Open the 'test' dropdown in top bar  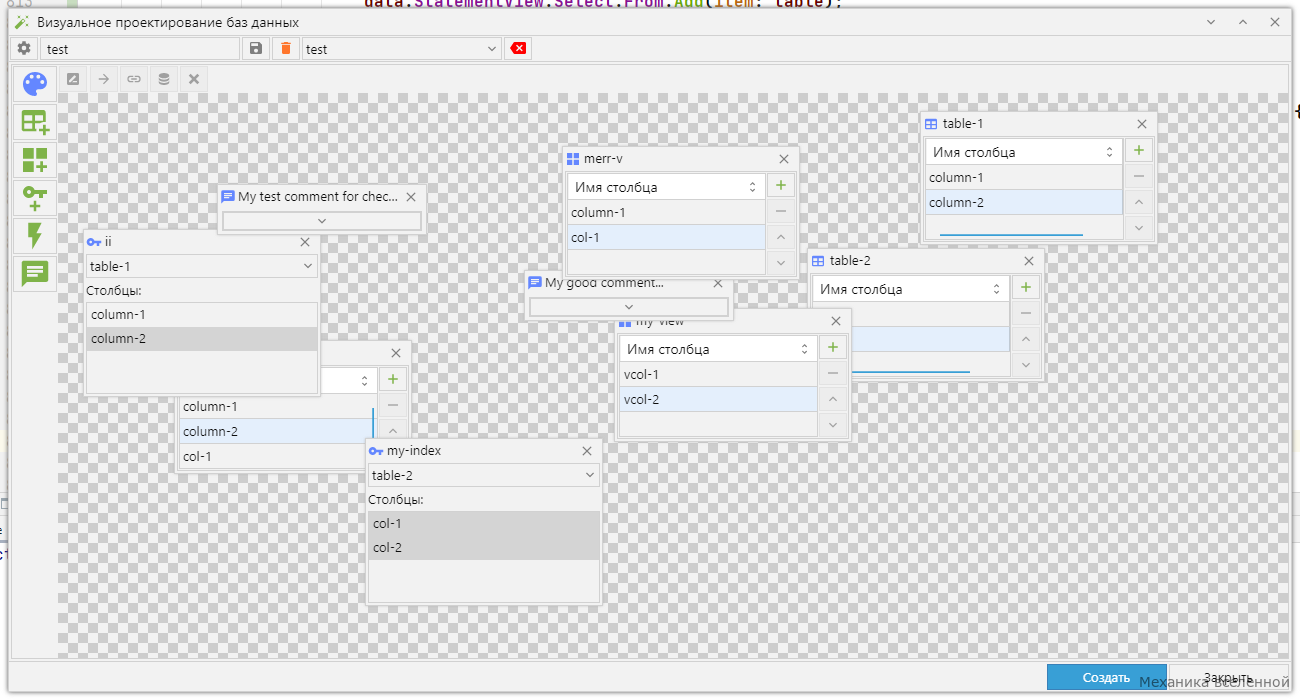click(x=402, y=48)
